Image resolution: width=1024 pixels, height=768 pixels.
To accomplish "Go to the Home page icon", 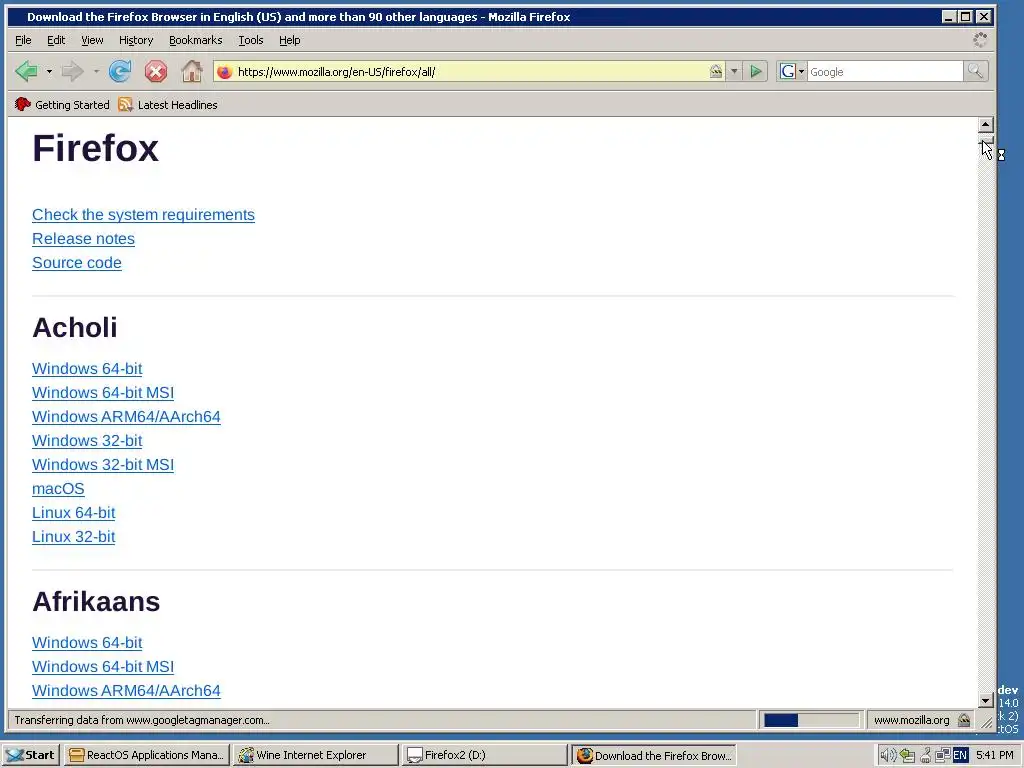I will point(191,71).
